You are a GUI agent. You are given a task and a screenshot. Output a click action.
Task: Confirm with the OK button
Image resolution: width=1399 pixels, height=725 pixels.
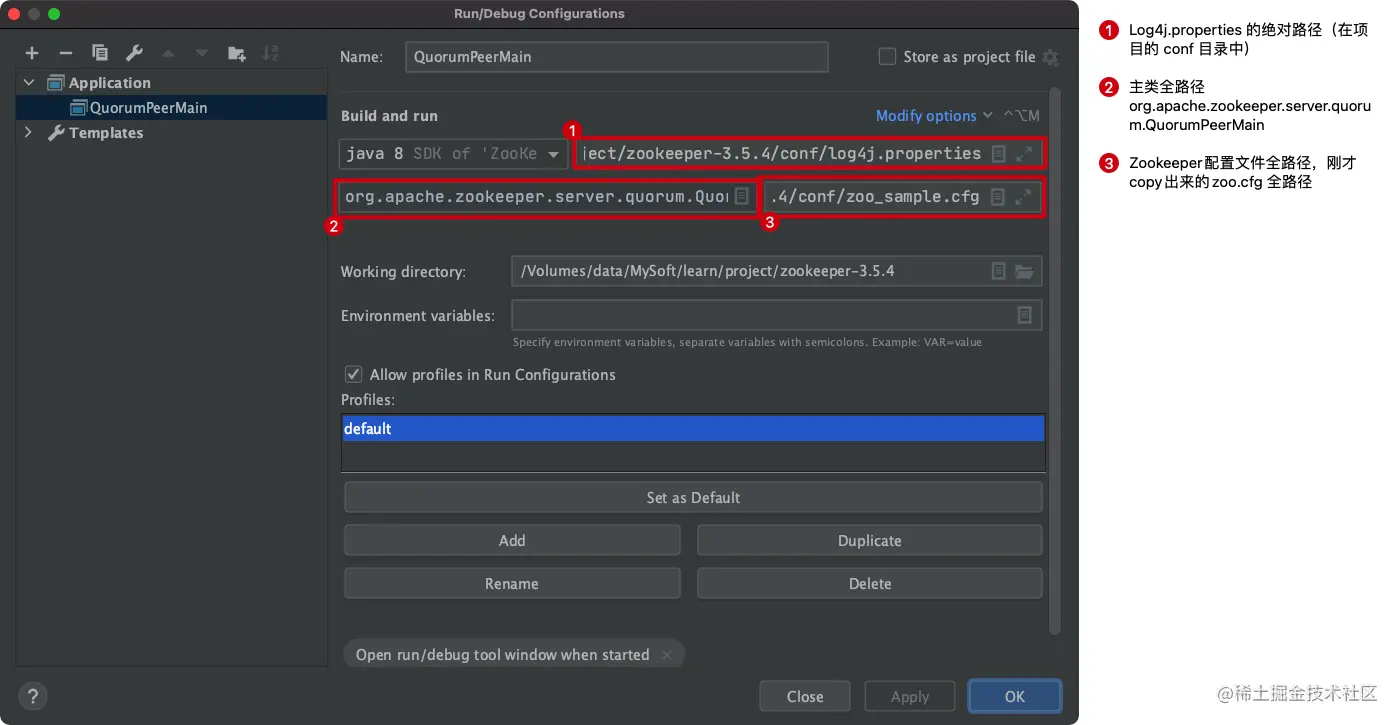pyautogui.click(x=1015, y=696)
